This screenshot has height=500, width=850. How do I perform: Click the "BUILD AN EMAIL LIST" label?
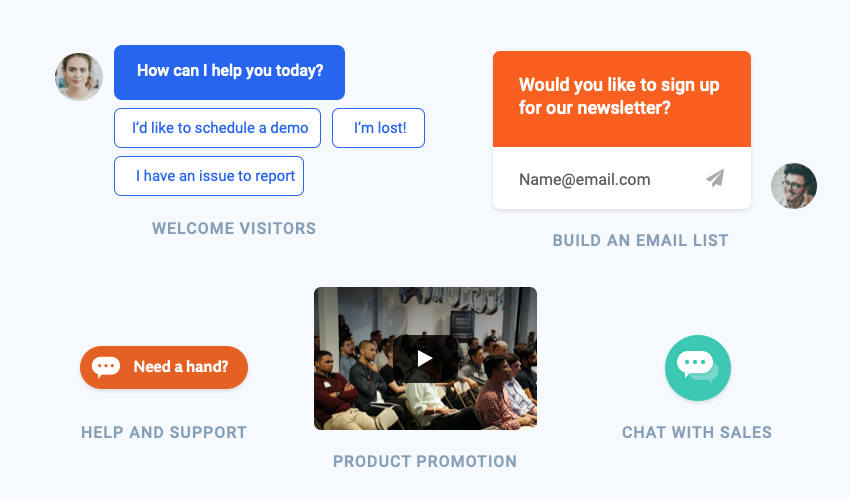[x=641, y=240]
